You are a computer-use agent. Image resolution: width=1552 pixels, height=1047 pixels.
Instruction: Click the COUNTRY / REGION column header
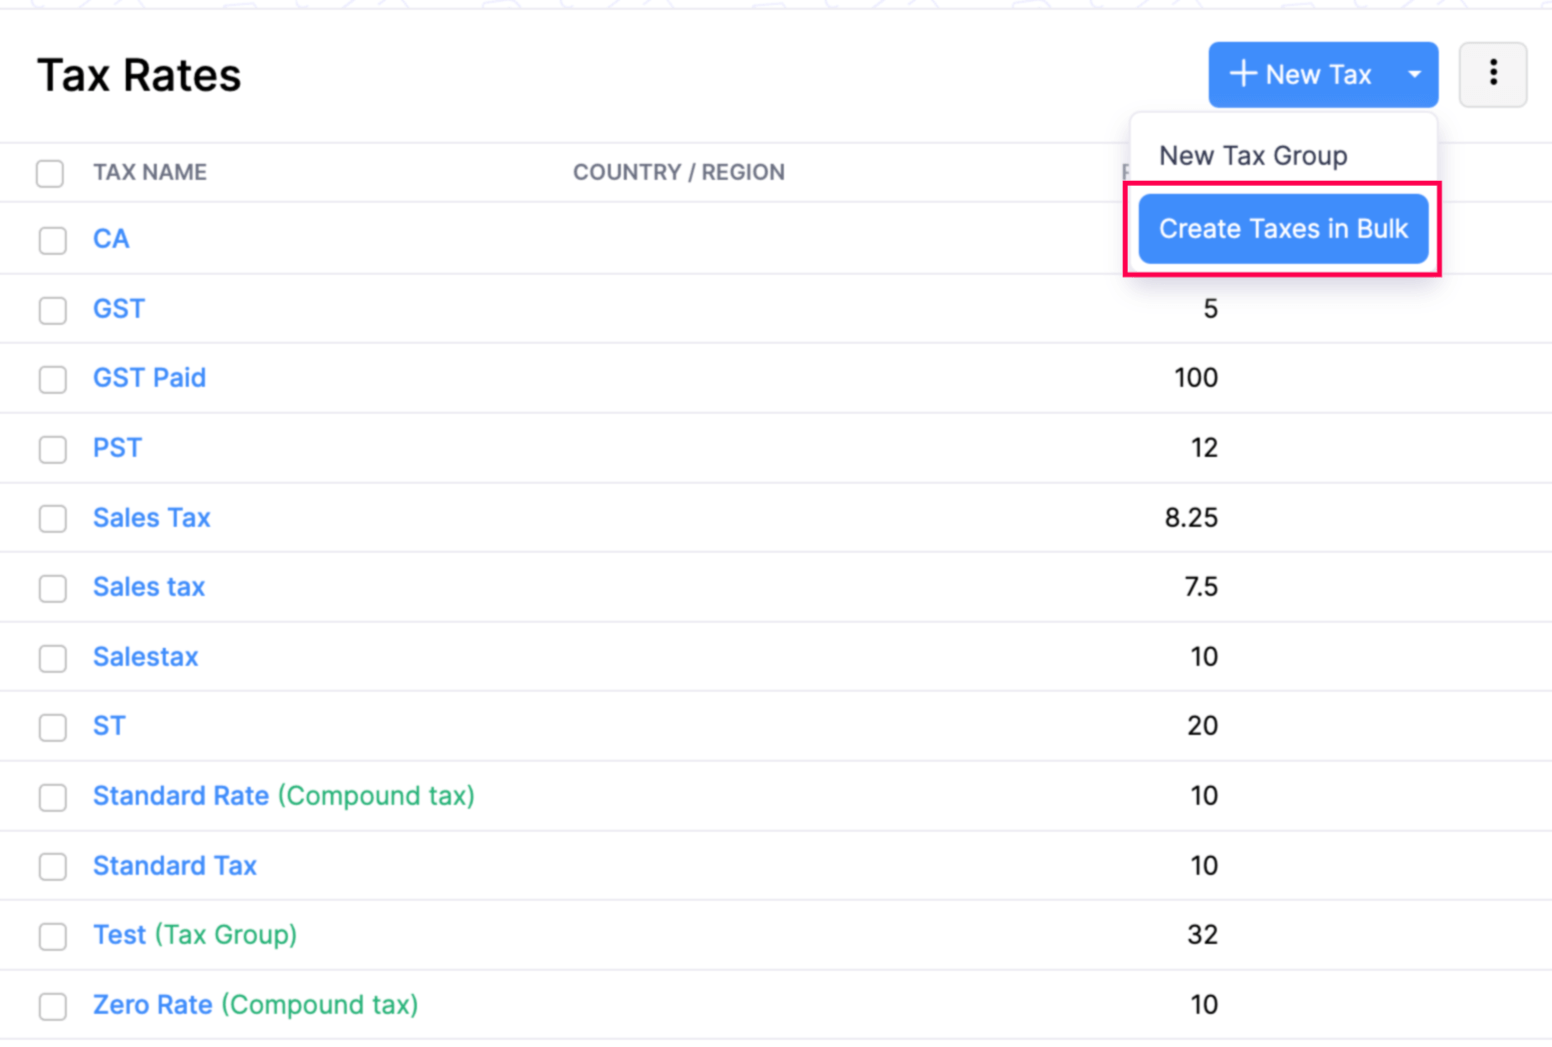point(678,172)
